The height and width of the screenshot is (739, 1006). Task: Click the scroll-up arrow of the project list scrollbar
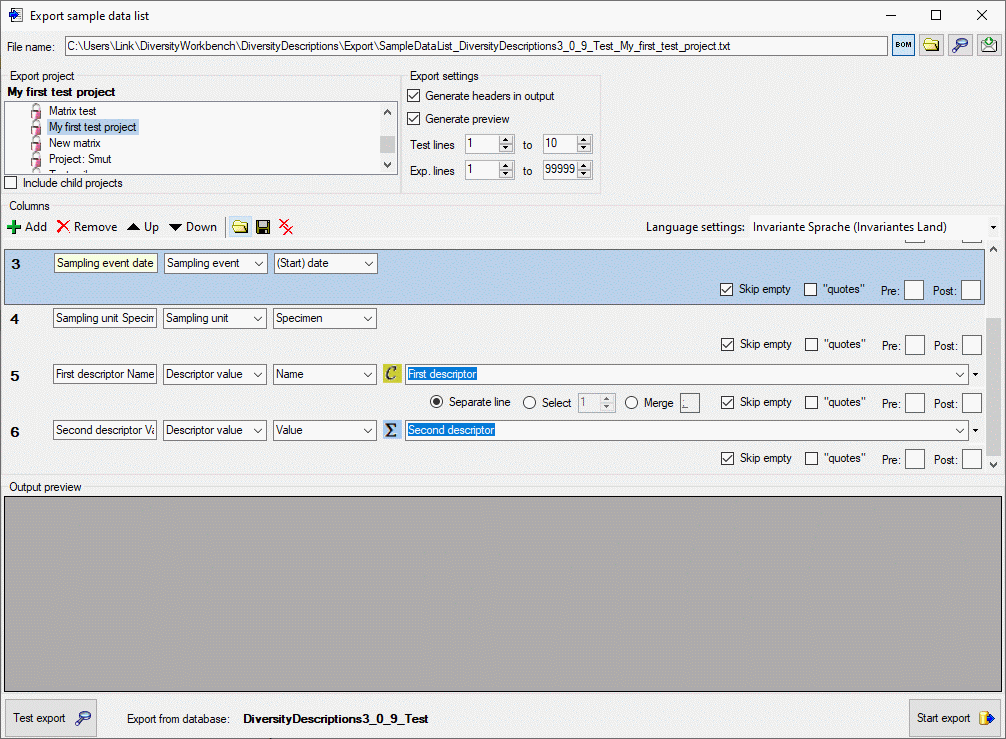(388, 112)
